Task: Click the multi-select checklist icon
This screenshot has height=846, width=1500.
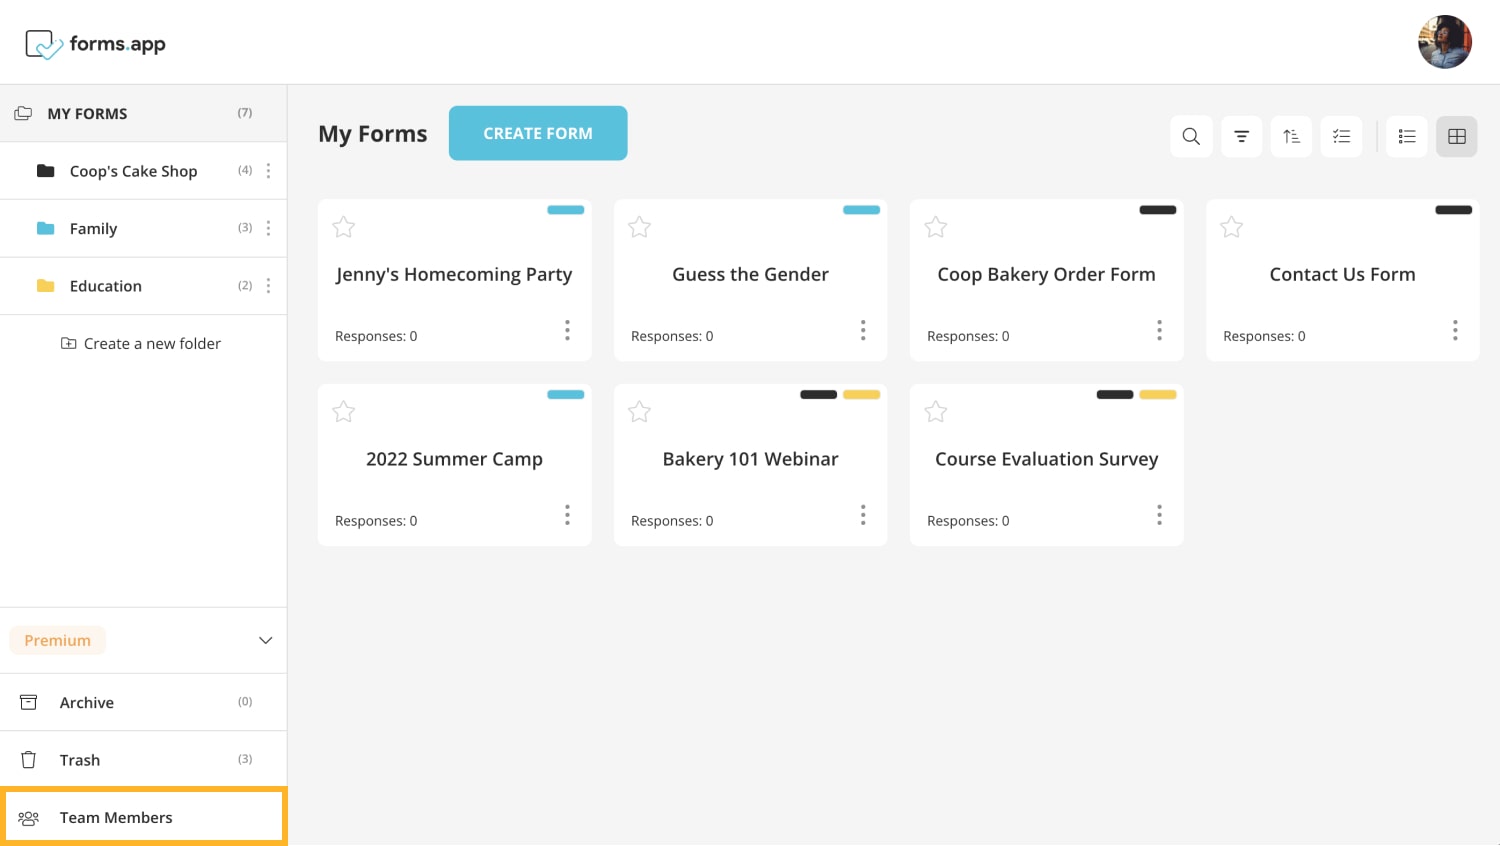Action: click(x=1341, y=137)
